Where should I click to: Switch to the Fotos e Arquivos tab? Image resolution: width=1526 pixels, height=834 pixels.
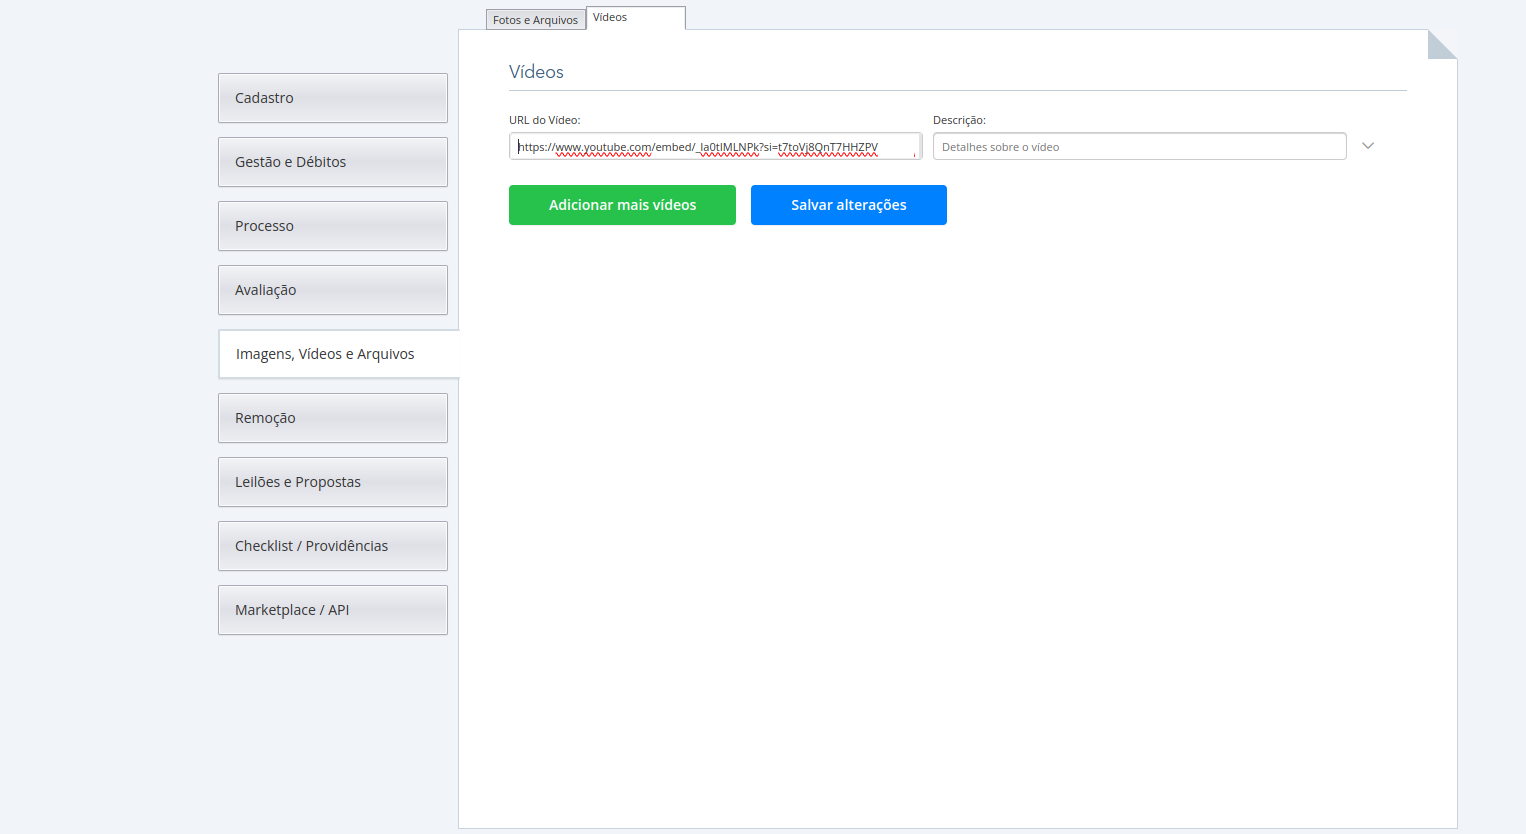[x=535, y=20]
